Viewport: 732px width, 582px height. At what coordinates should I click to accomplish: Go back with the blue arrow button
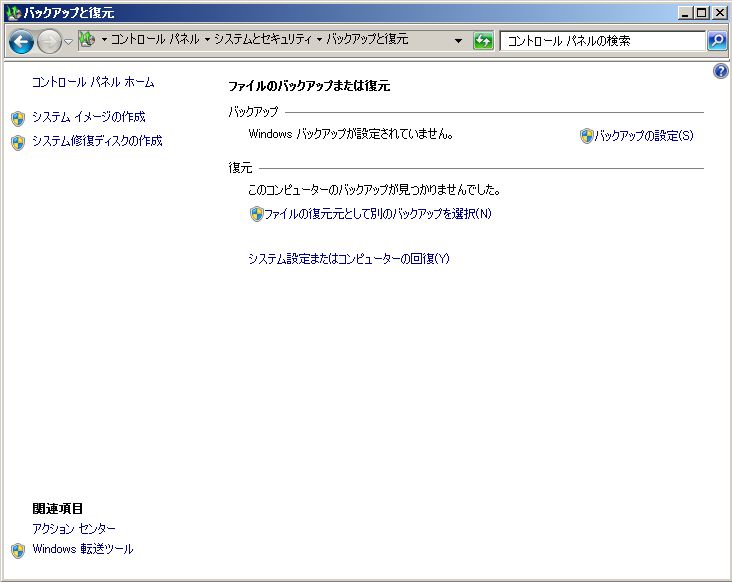coord(21,42)
